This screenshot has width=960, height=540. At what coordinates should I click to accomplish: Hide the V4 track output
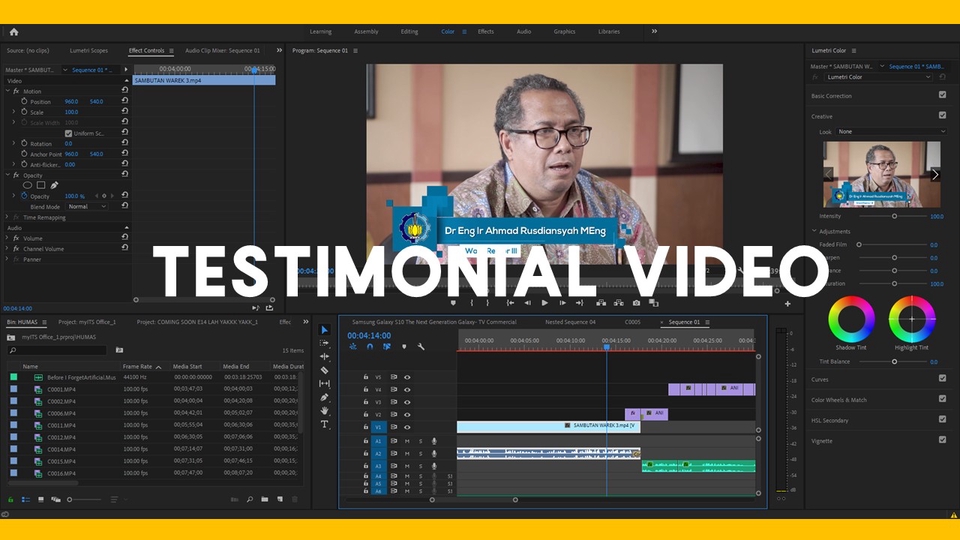coord(407,389)
